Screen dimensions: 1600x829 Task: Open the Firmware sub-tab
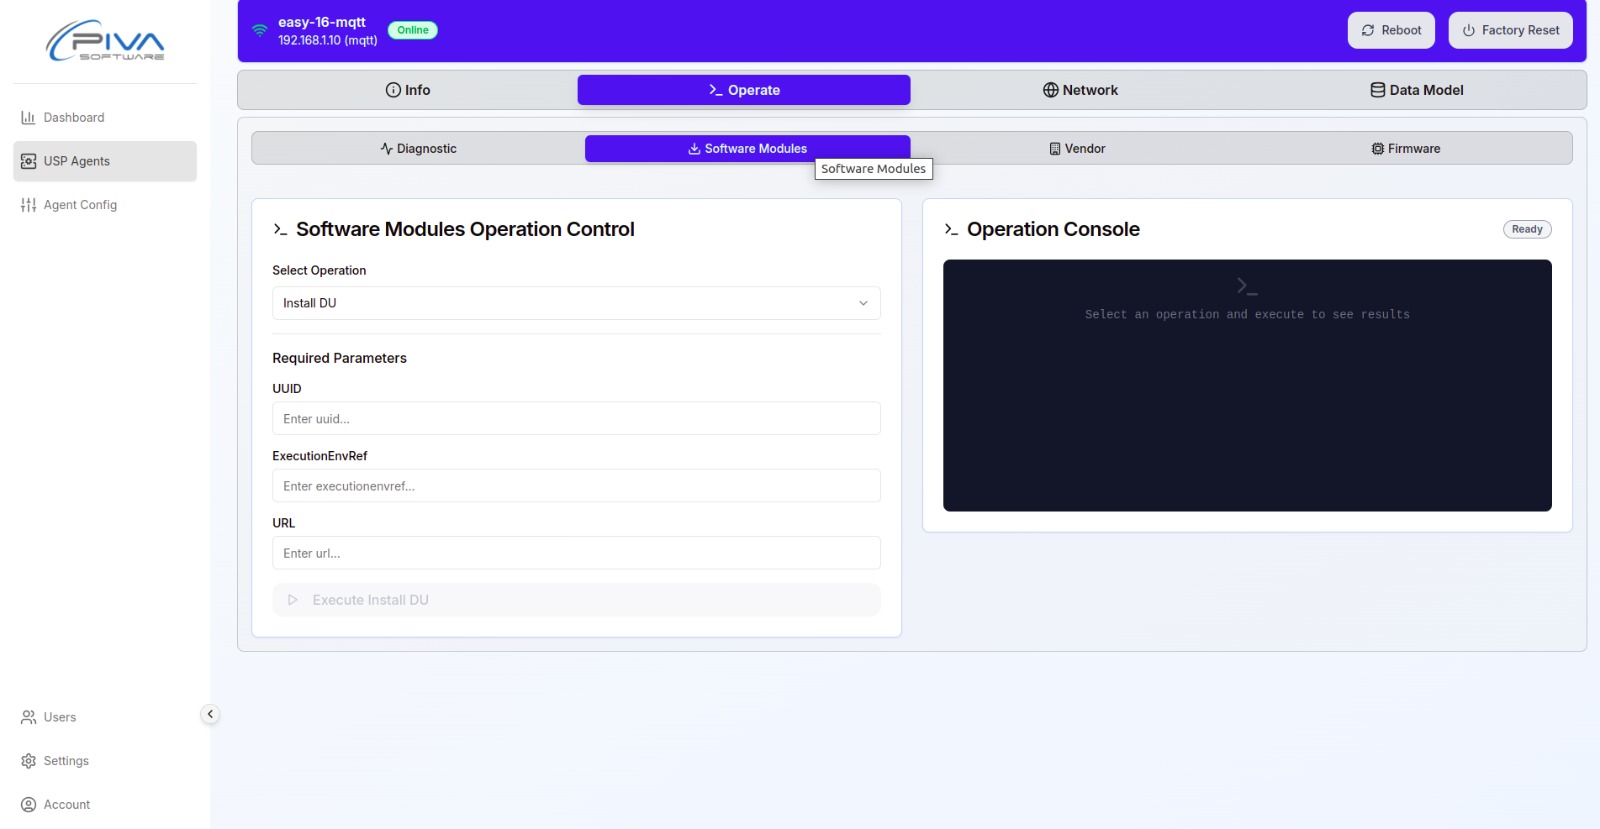1405,149
